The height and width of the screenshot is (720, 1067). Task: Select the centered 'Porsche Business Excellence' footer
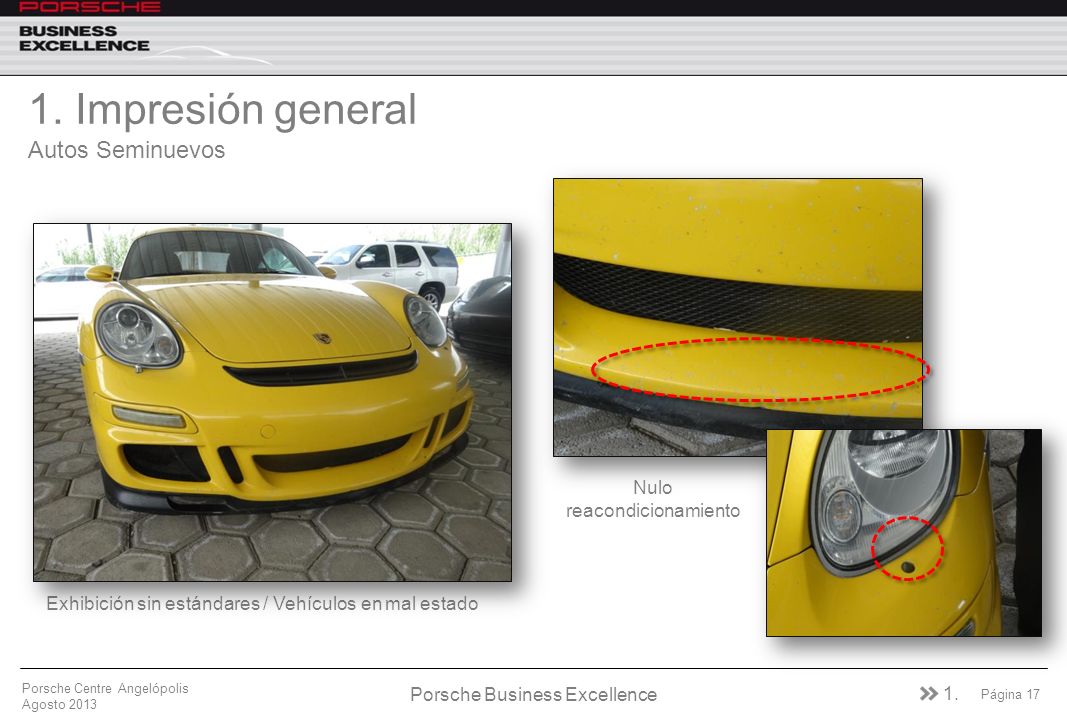(534, 694)
